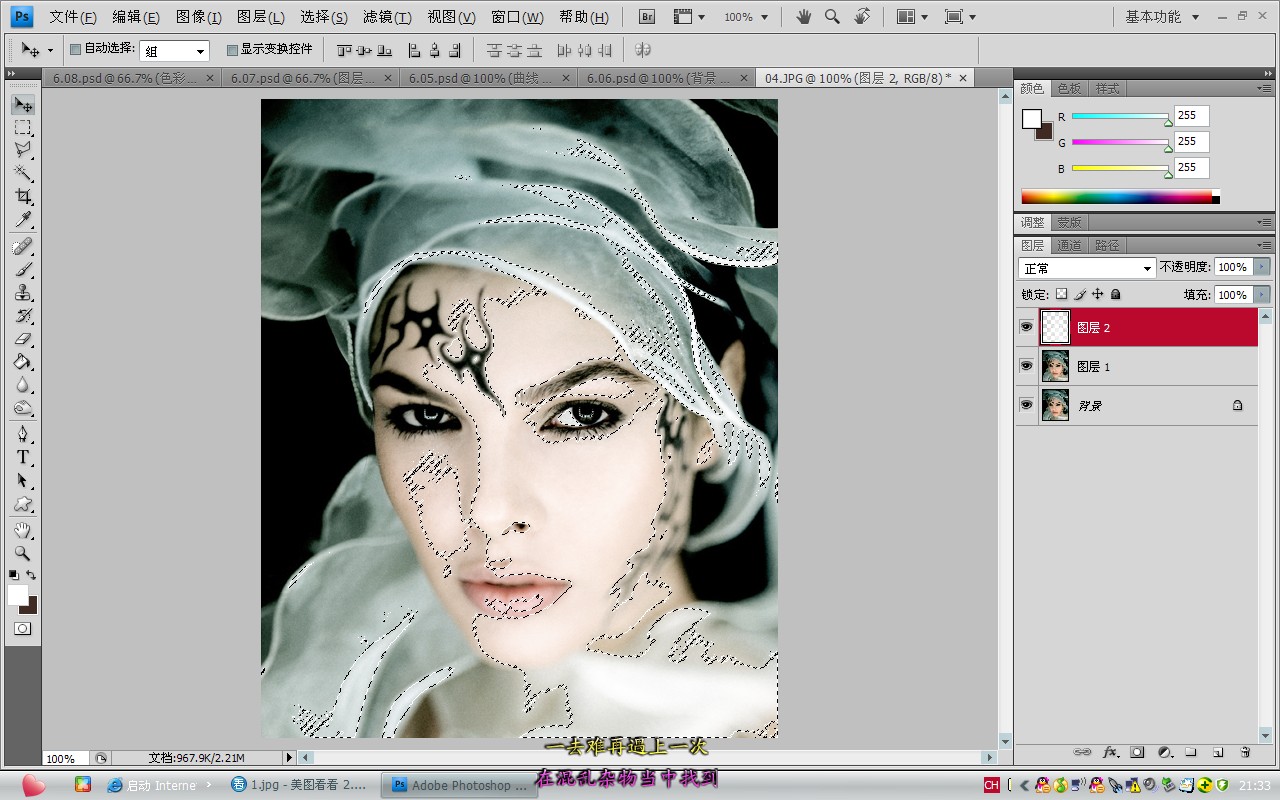The width and height of the screenshot is (1280, 800).
Task: Select the Magic Wand tool
Action: (x=23, y=173)
